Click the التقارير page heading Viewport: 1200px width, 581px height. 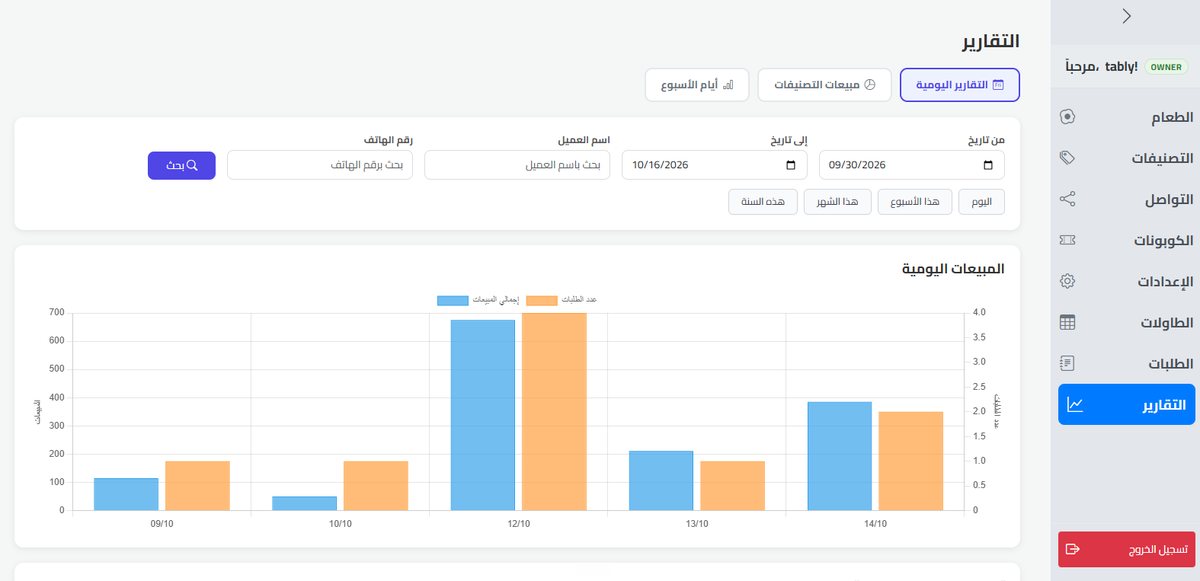click(x=988, y=41)
